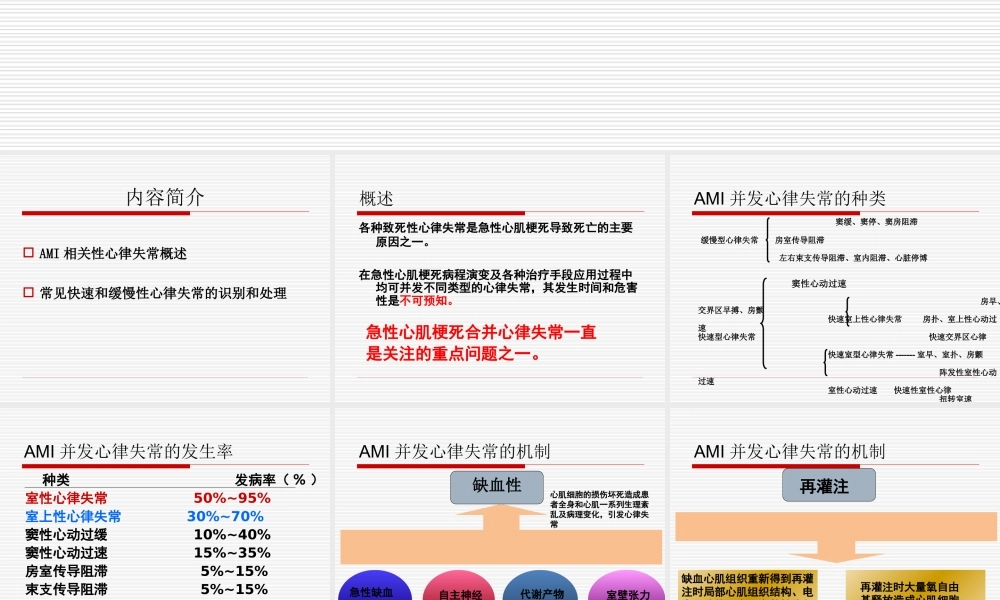Image resolution: width=1000 pixels, height=600 pixels.
Task: Click the 再灌注 rounded rectangle shape
Action: click(829, 484)
